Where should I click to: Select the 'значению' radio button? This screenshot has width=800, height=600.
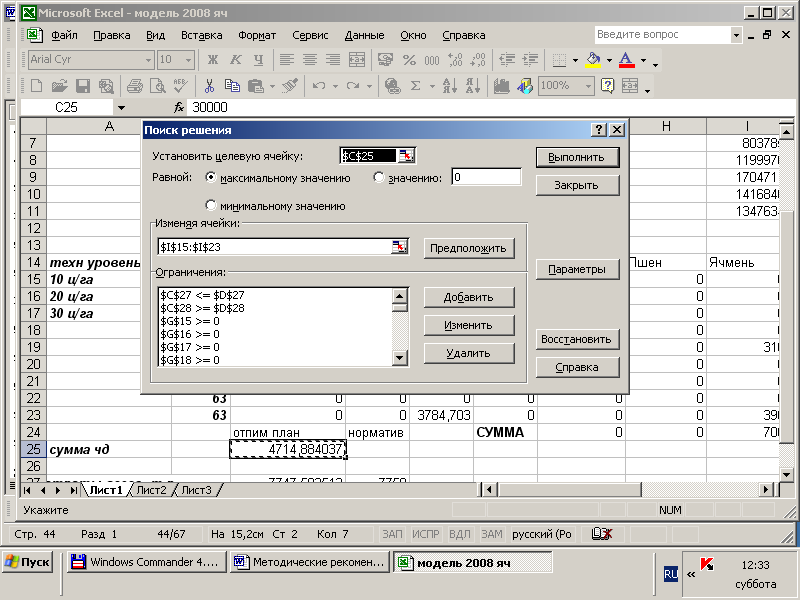point(379,178)
